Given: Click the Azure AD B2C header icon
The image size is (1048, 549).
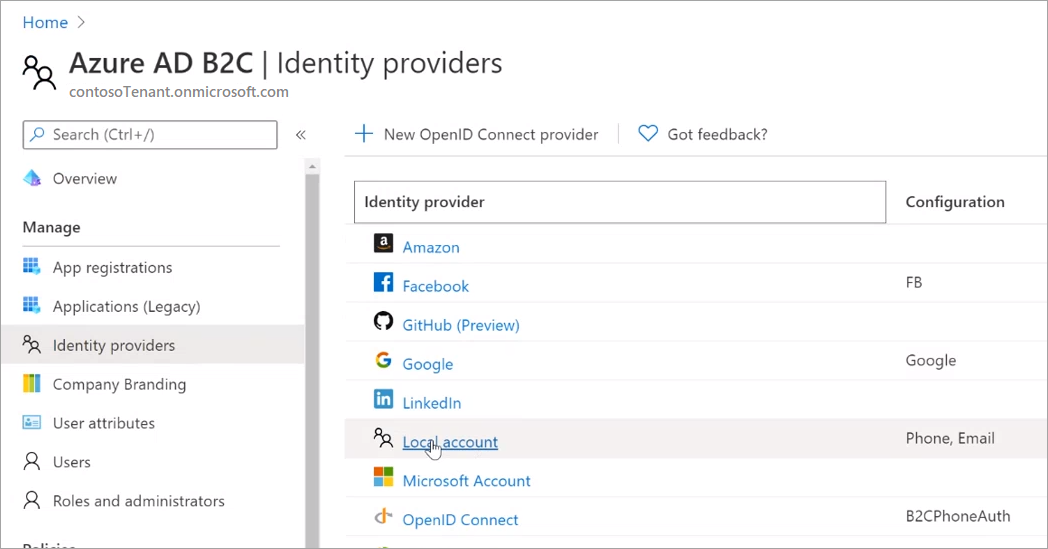Looking at the screenshot, I should (39, 72).
